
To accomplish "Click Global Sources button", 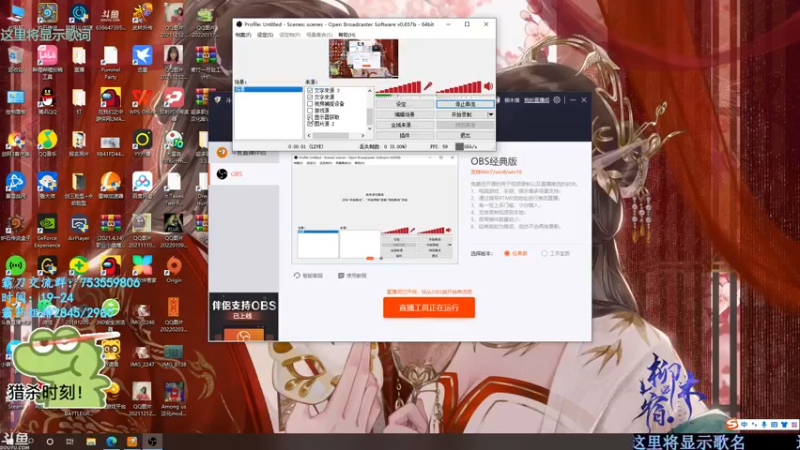I will tap(405, 125).
